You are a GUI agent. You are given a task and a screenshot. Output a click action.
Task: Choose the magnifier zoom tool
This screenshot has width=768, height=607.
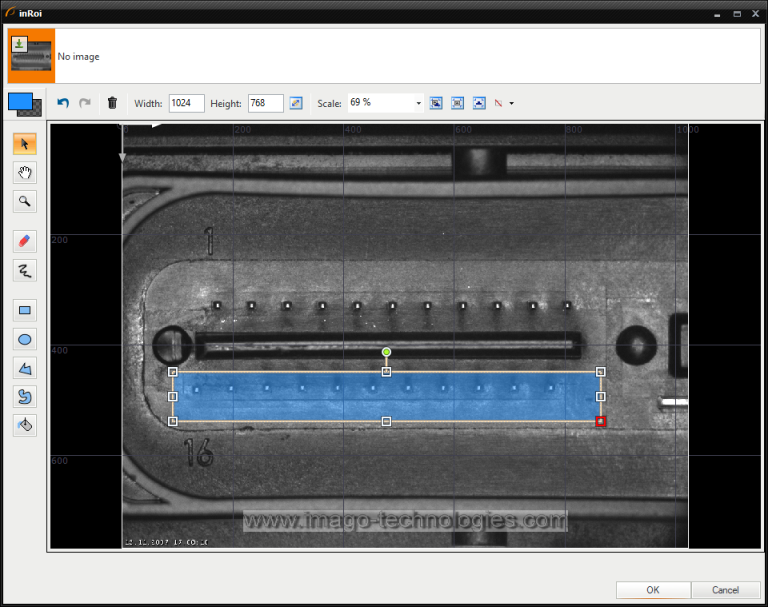tap(25, 202)
